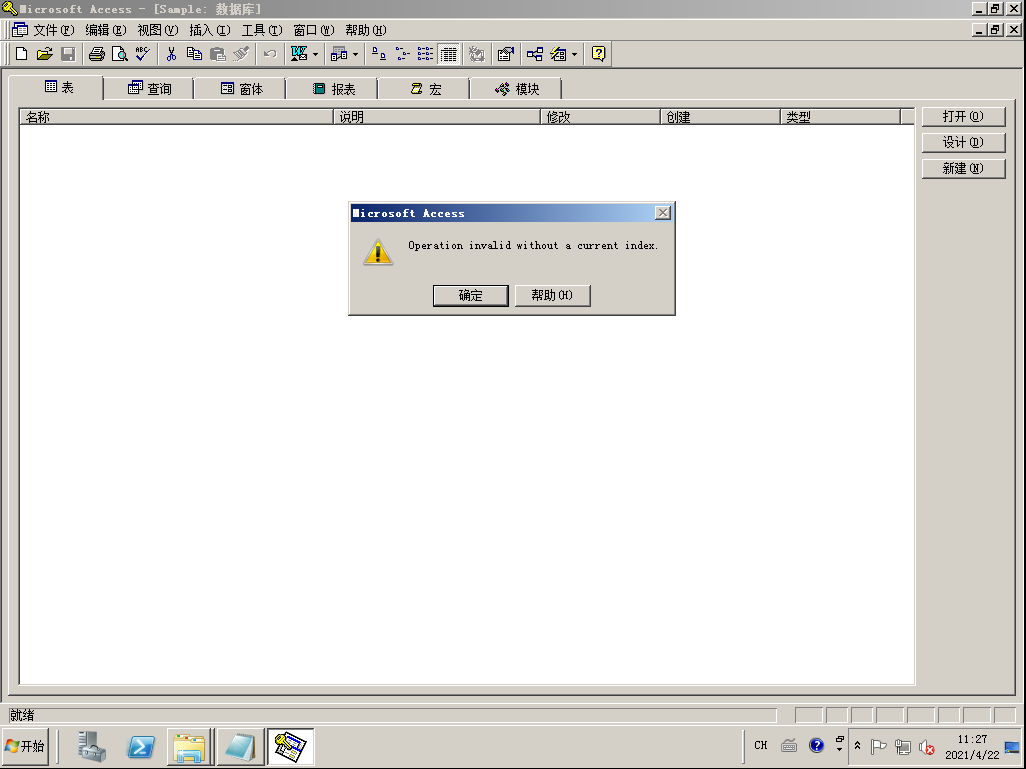Click the Format Painter brush icon
Image resolution: width=1026 pixels, height=769 pixels.
(x=241, y=54)
